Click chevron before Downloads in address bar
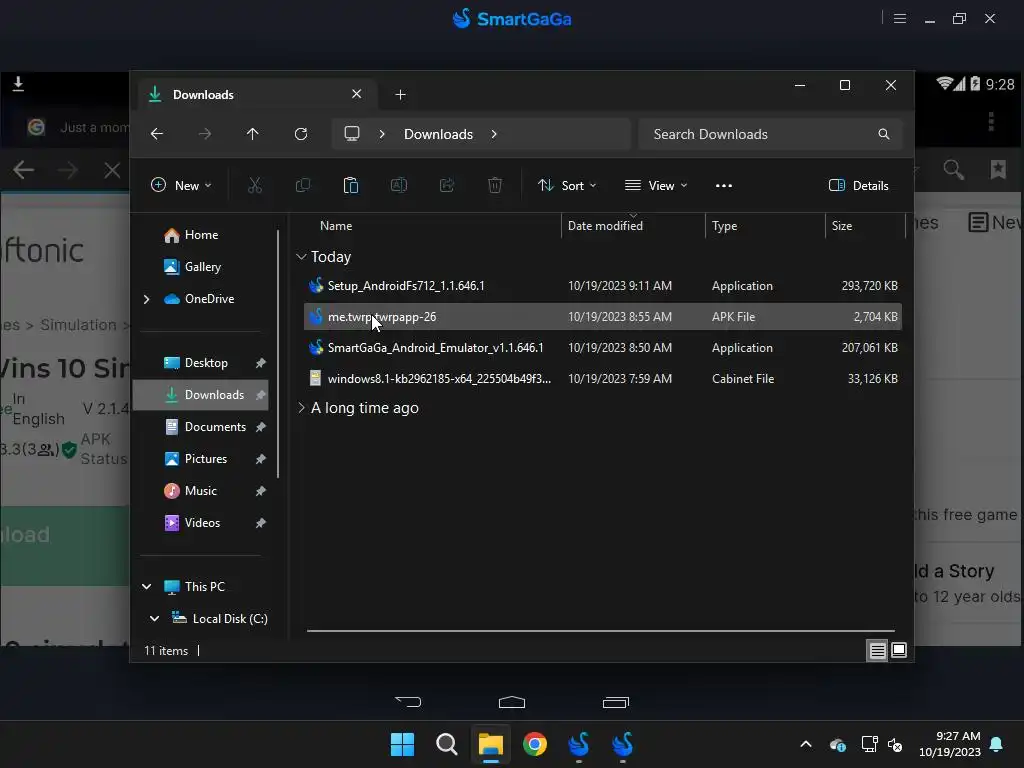The height and width of the screenshot is (768, 1024). click(382, 134)
